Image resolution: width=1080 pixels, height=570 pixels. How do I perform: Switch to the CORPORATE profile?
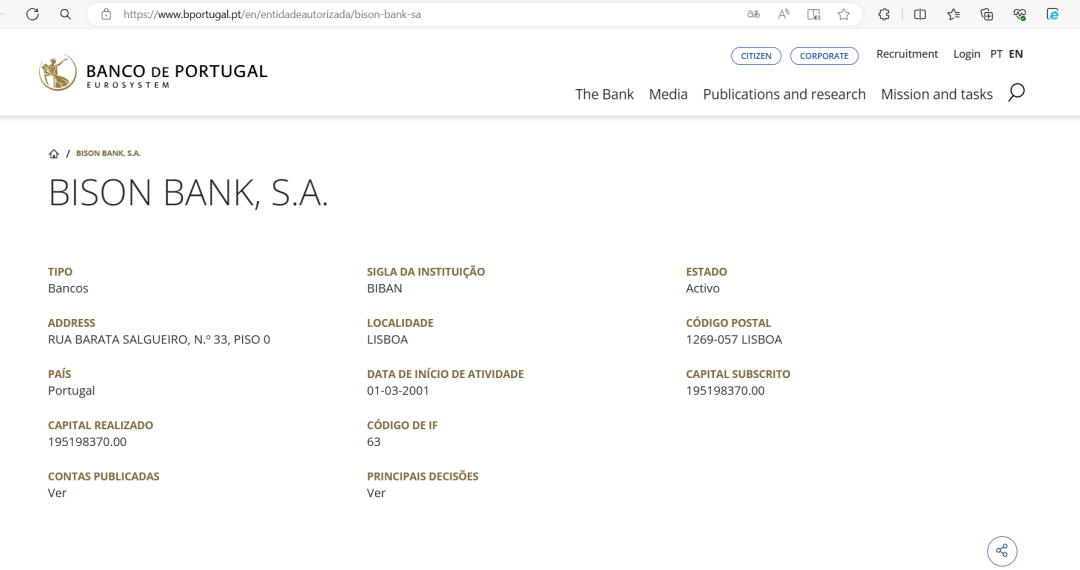click(x=824, y=56)
